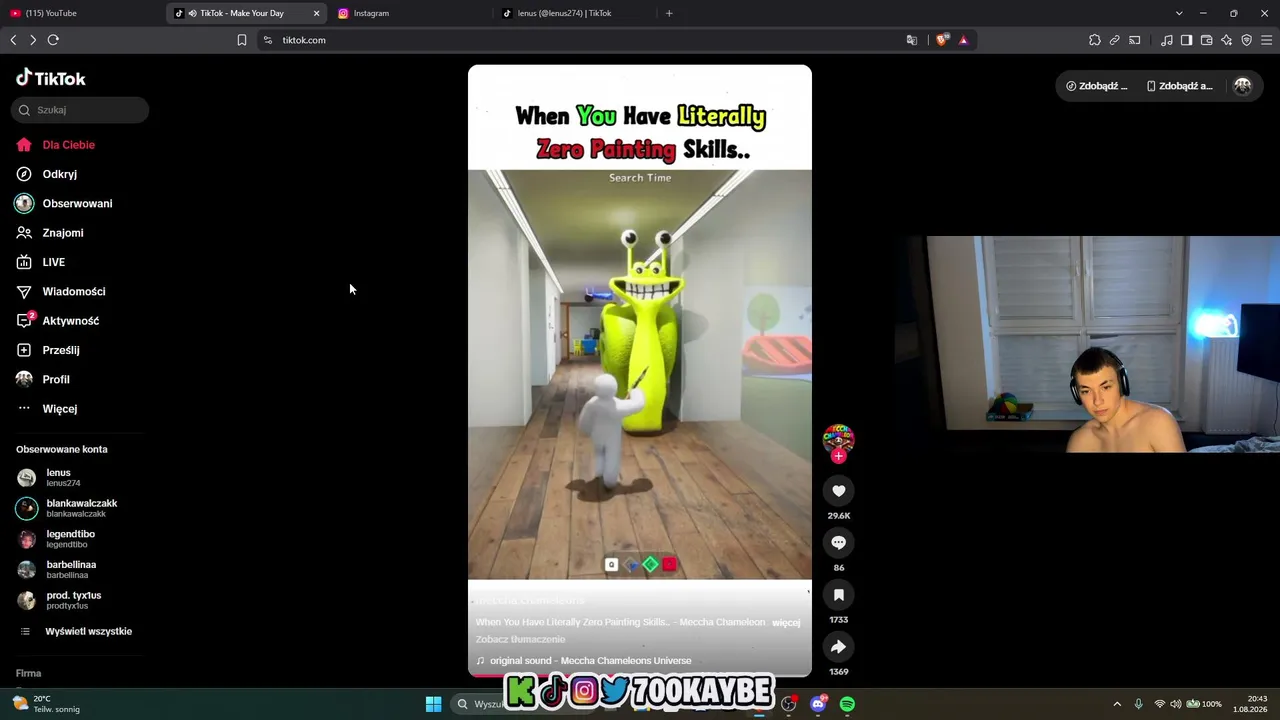Open Spotify from the taskbar
Image resolution: width=1280 pixels, height=720 pixels.
click(x=847, y=704)
